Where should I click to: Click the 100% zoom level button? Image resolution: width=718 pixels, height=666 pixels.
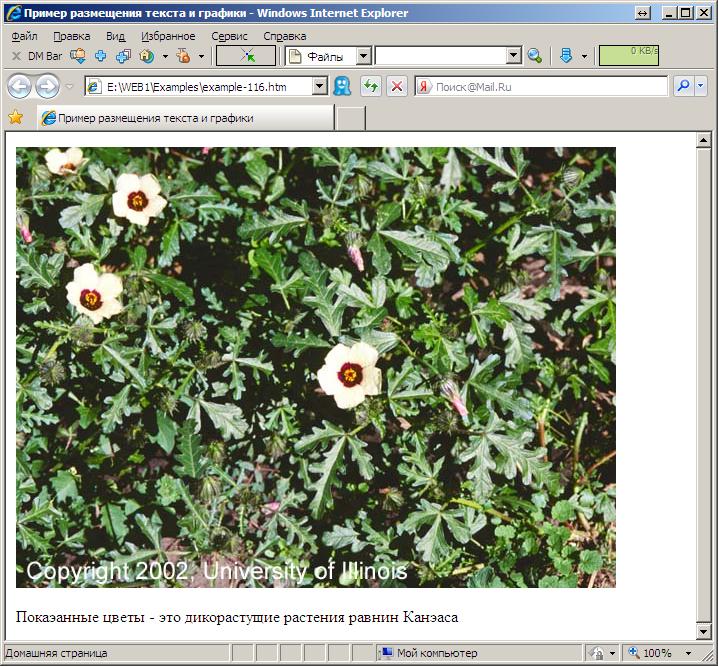click(x=649, y=653)
